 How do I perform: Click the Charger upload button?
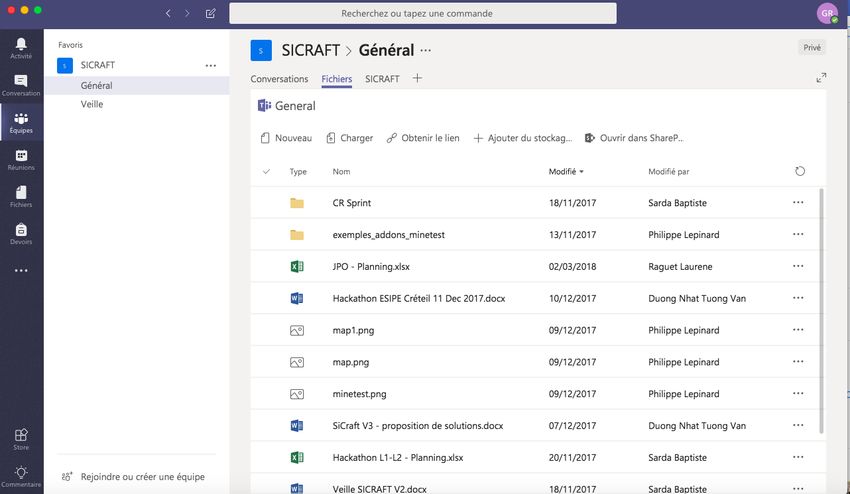click(x=350, y=138)
